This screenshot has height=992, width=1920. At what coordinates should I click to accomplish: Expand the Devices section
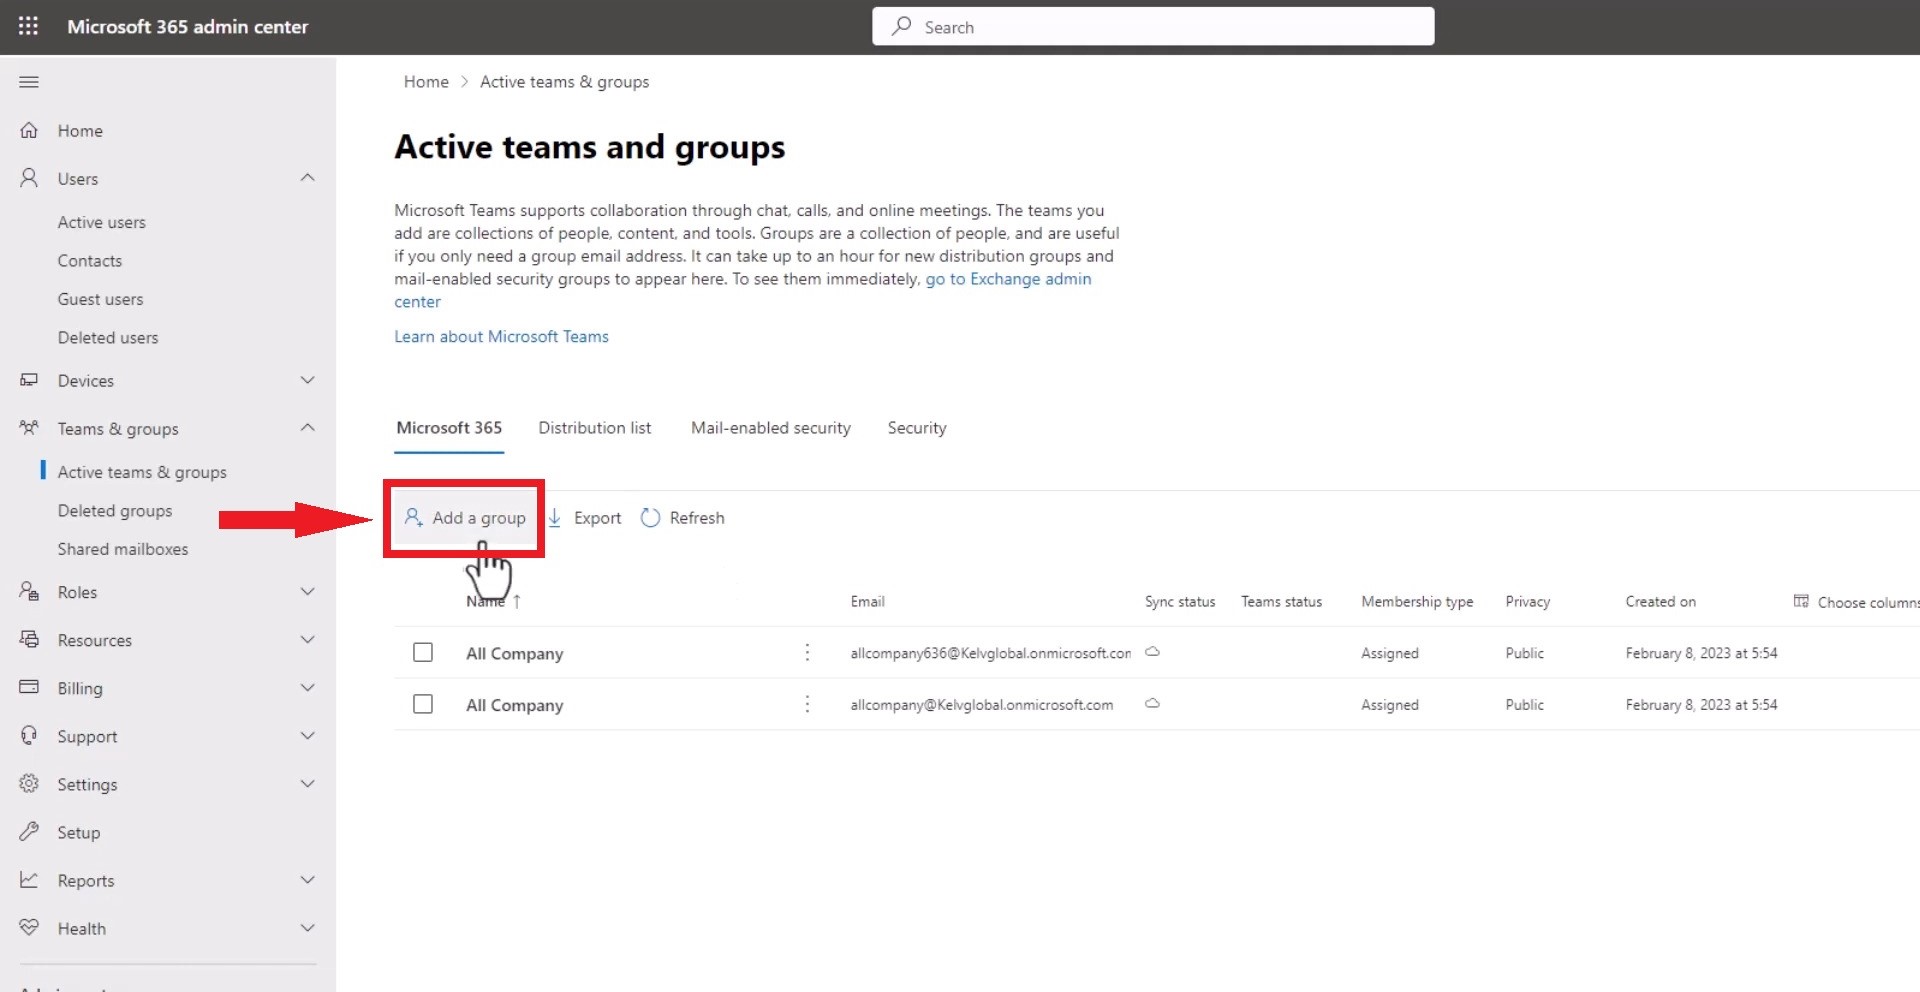click(307, 380)
